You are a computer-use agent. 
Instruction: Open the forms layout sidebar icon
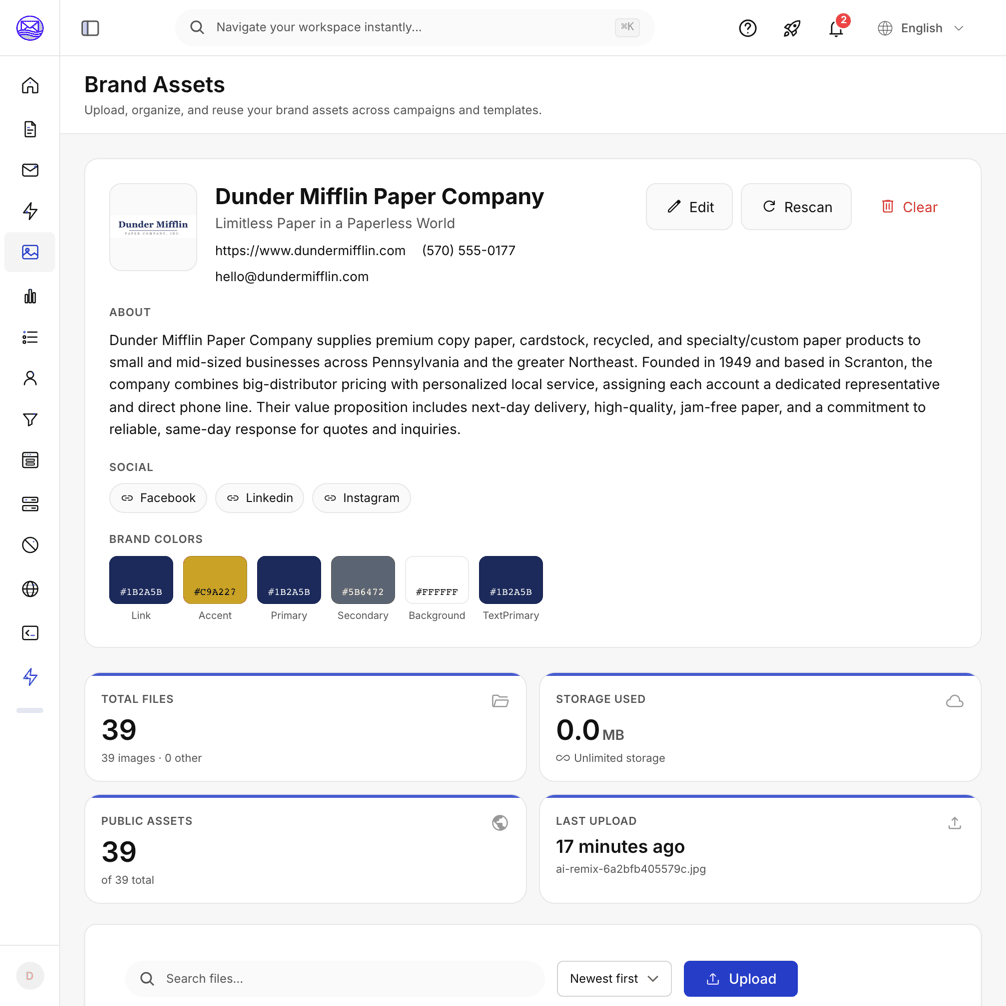point(30,460)
